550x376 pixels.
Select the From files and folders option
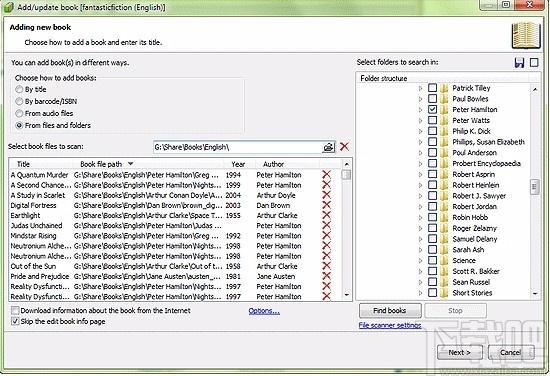19,125
